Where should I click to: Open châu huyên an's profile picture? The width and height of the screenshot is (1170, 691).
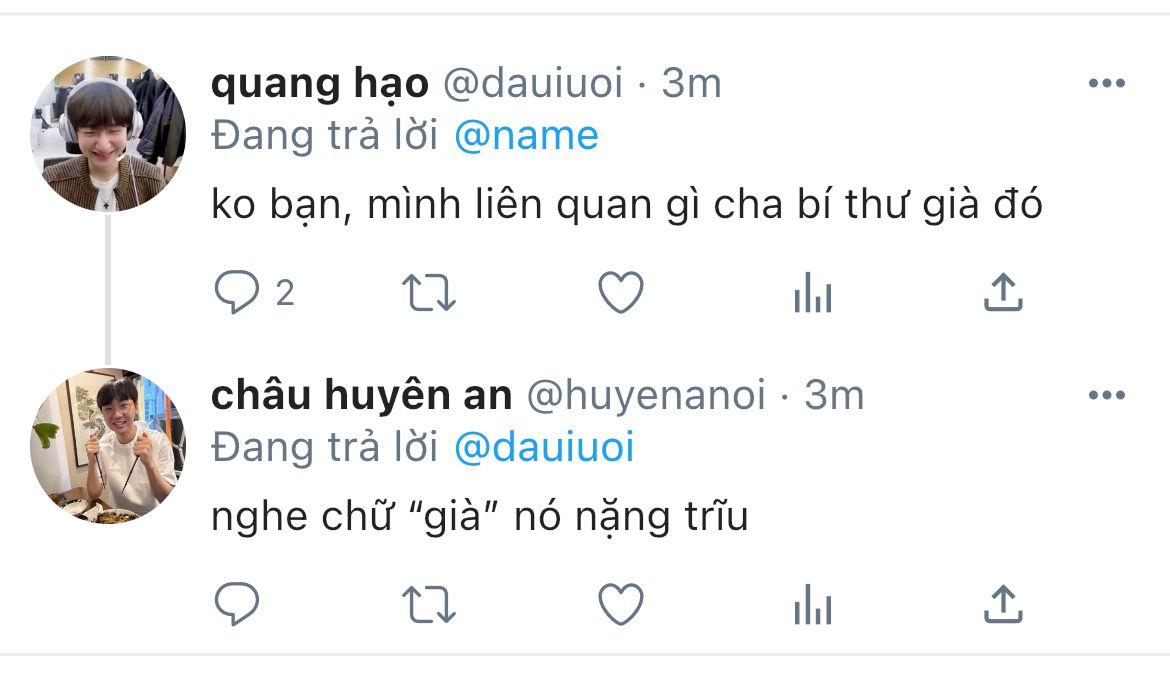tap(107, 445)
